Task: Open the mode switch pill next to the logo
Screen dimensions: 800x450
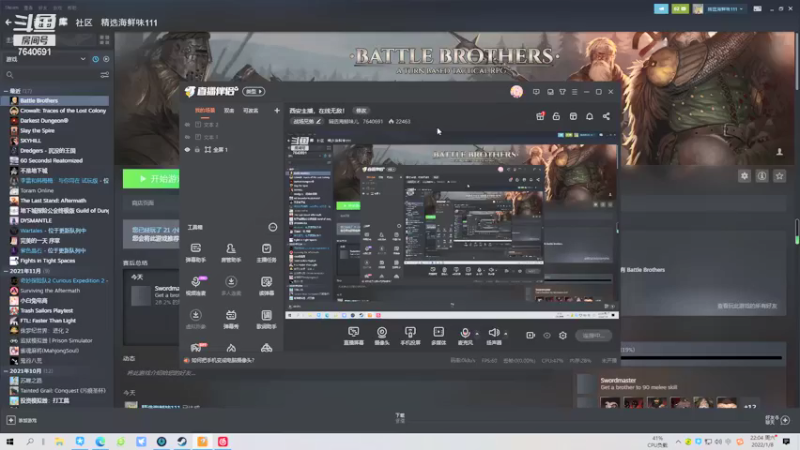Action: pyautogui.click(x=254, y=91)
